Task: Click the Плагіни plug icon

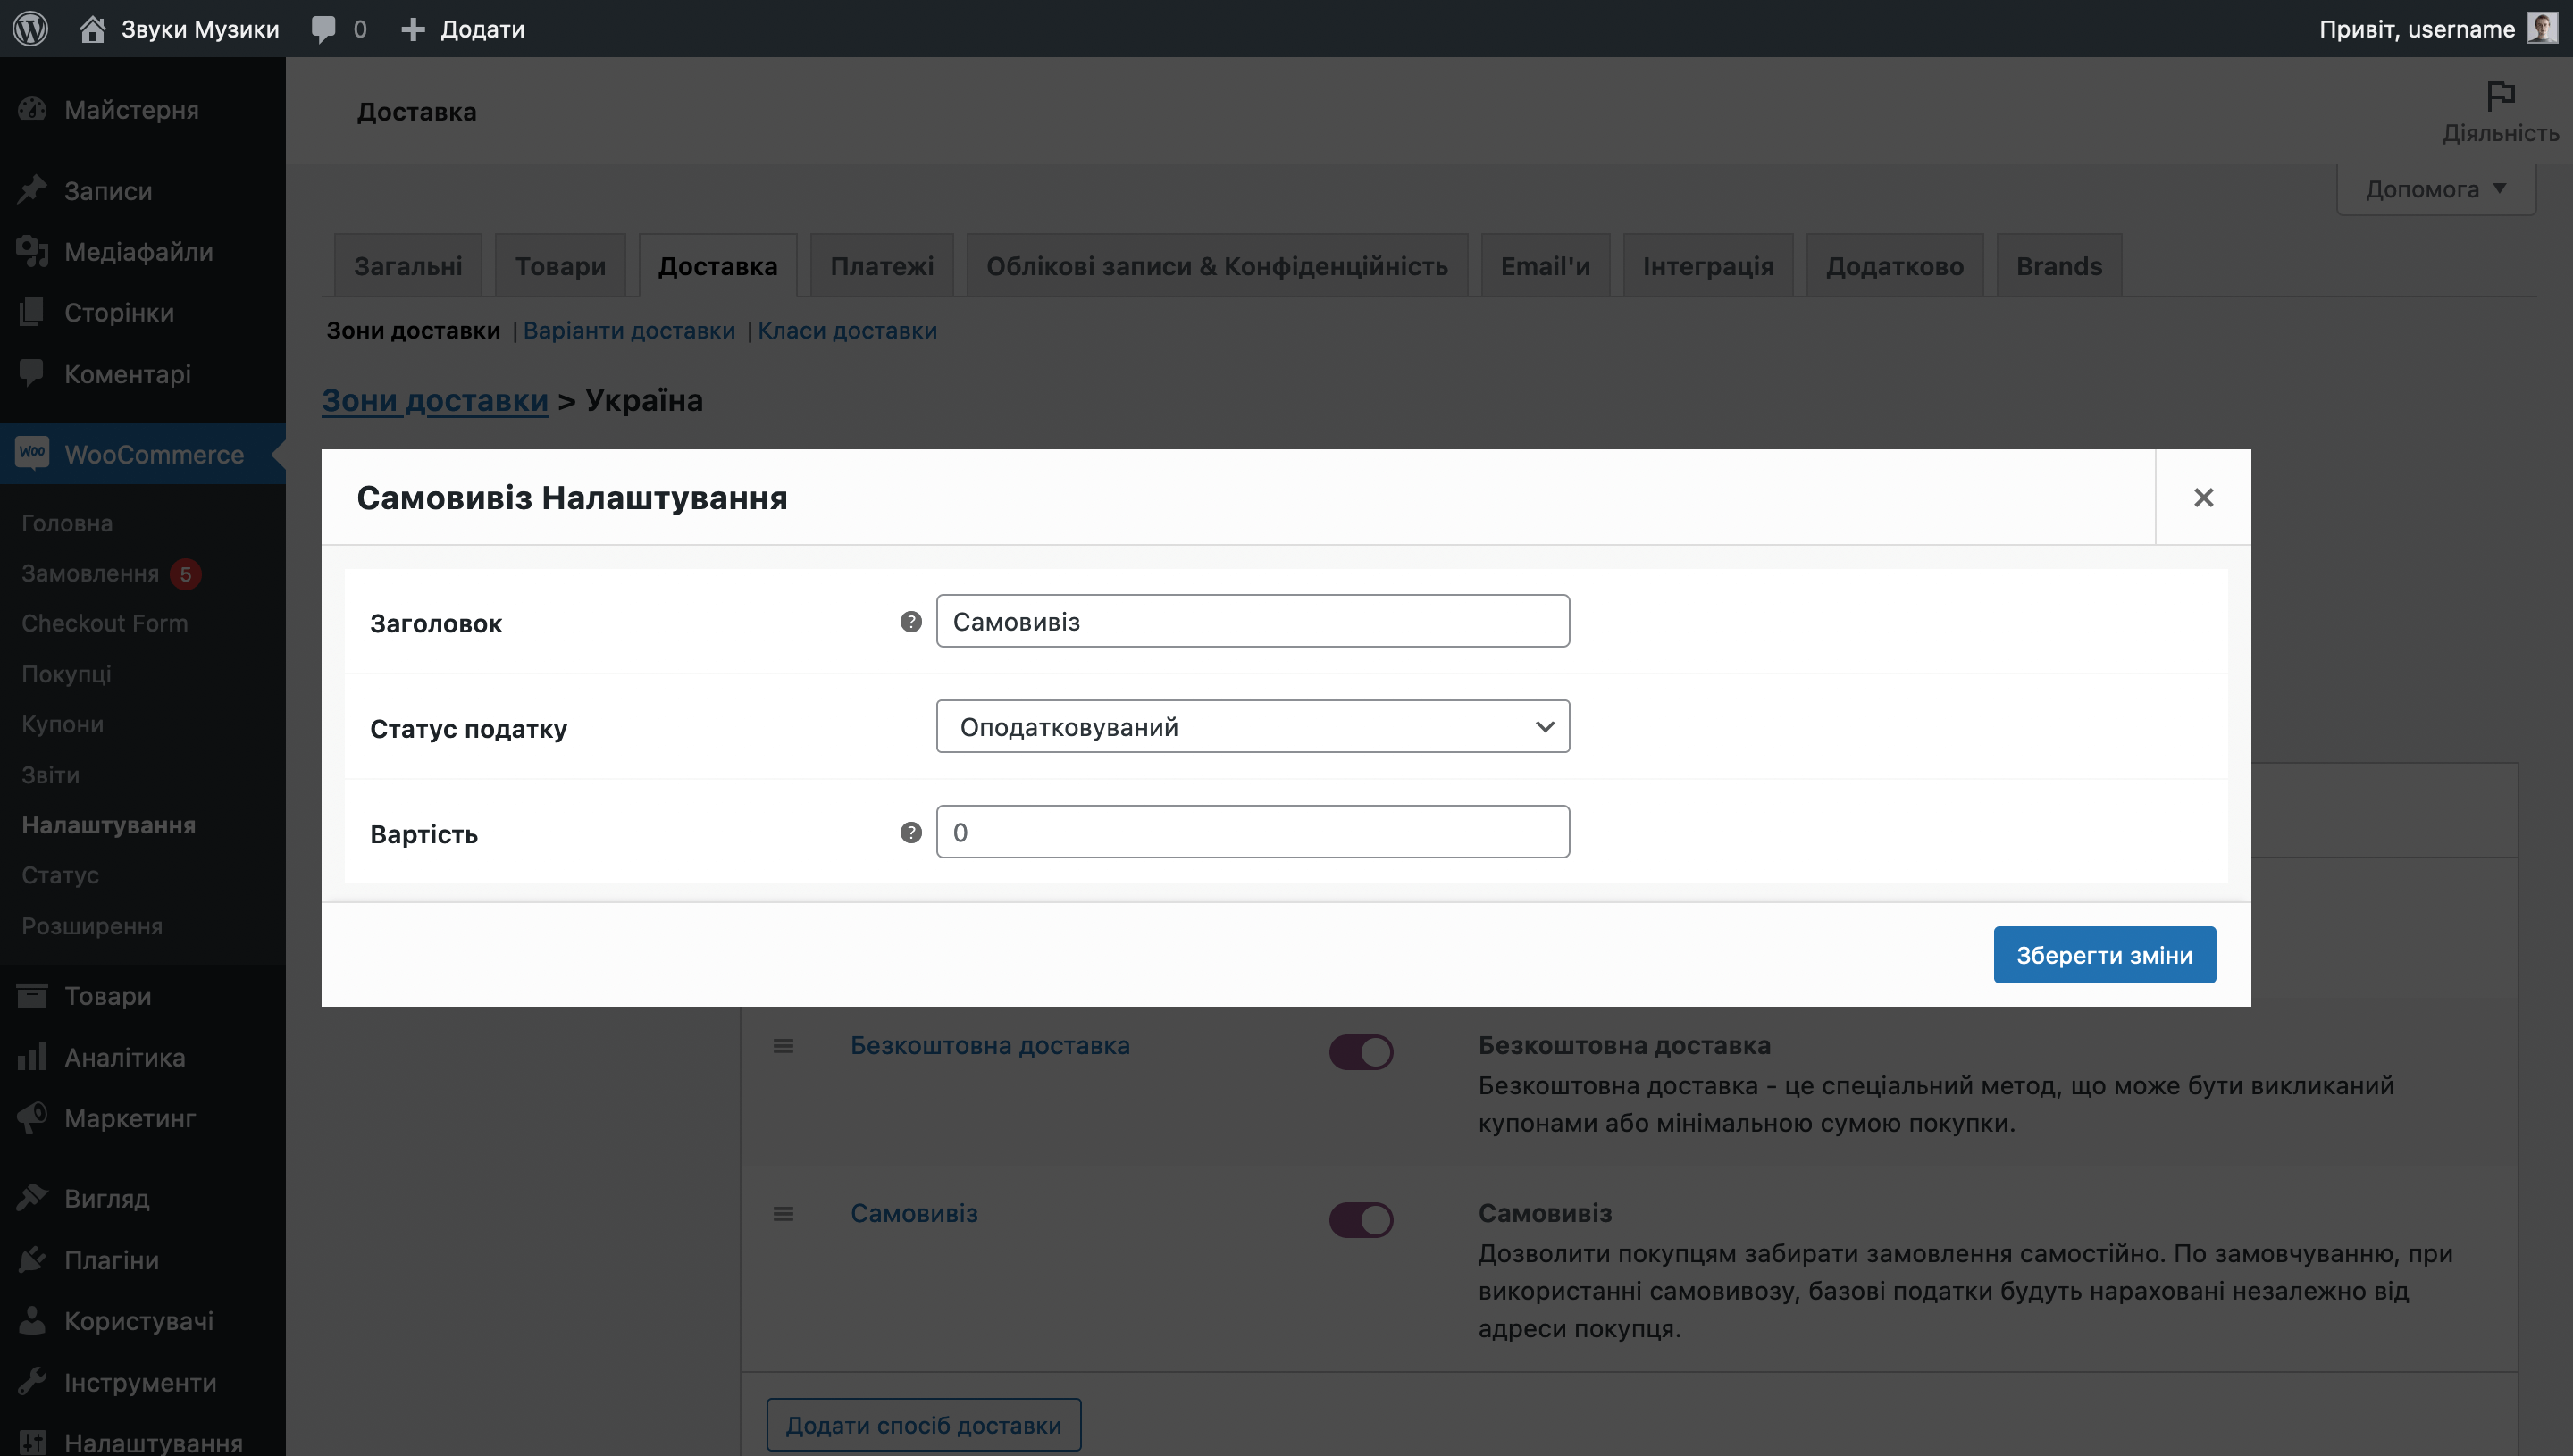Action: coord(32,1259)
